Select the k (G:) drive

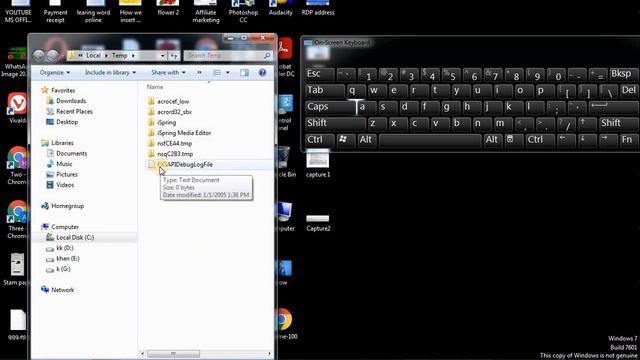(x=63, y=269)
